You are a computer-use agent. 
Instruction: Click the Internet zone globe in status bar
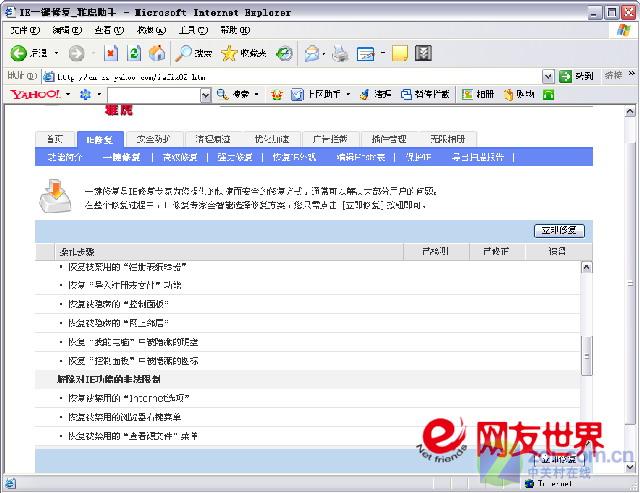coord(529,484)
